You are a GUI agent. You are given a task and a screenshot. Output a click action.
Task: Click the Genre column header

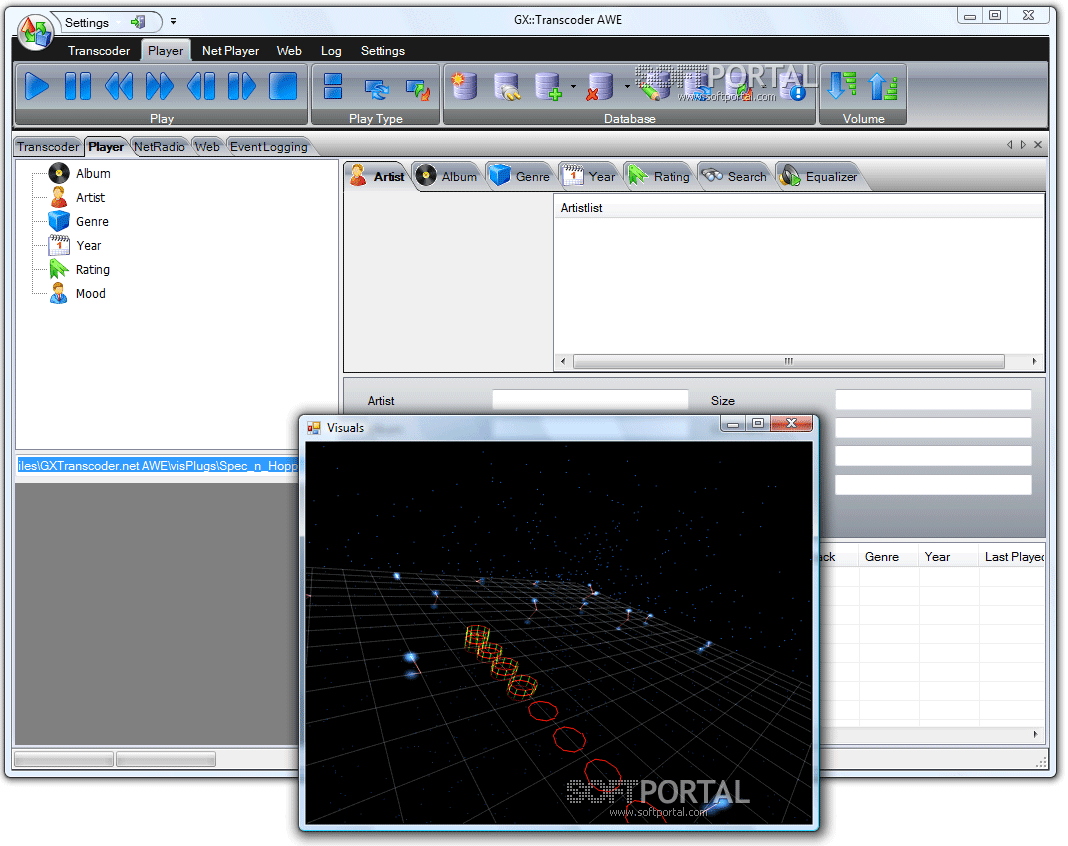pos(888,557)
